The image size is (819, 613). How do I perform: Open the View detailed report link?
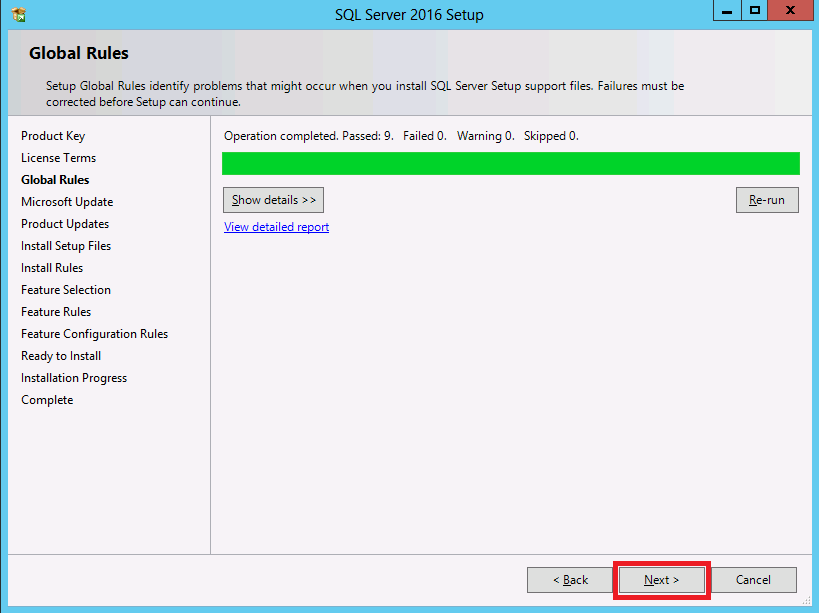(x=276, y=227)
